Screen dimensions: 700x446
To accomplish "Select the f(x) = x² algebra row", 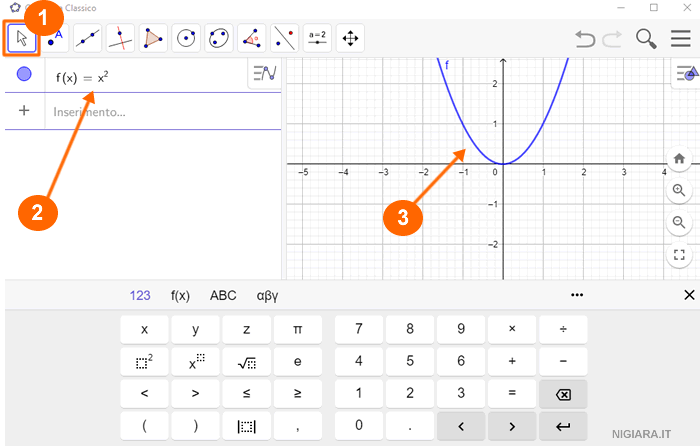I will click(143, 76).
